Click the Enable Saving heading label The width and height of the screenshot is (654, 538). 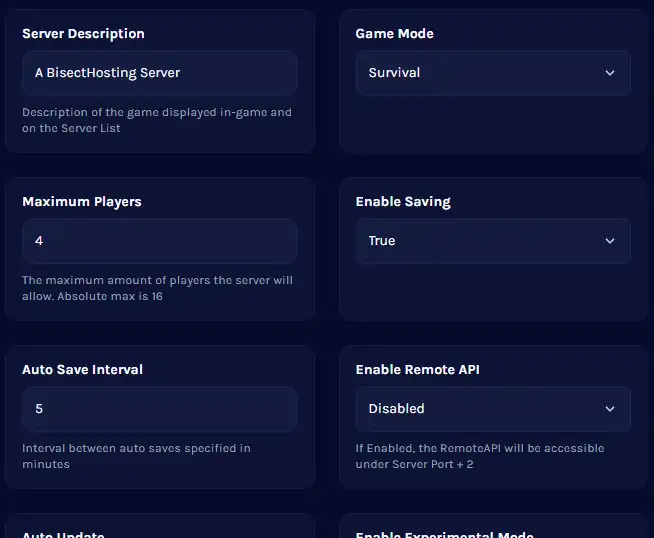pos(403,202)
